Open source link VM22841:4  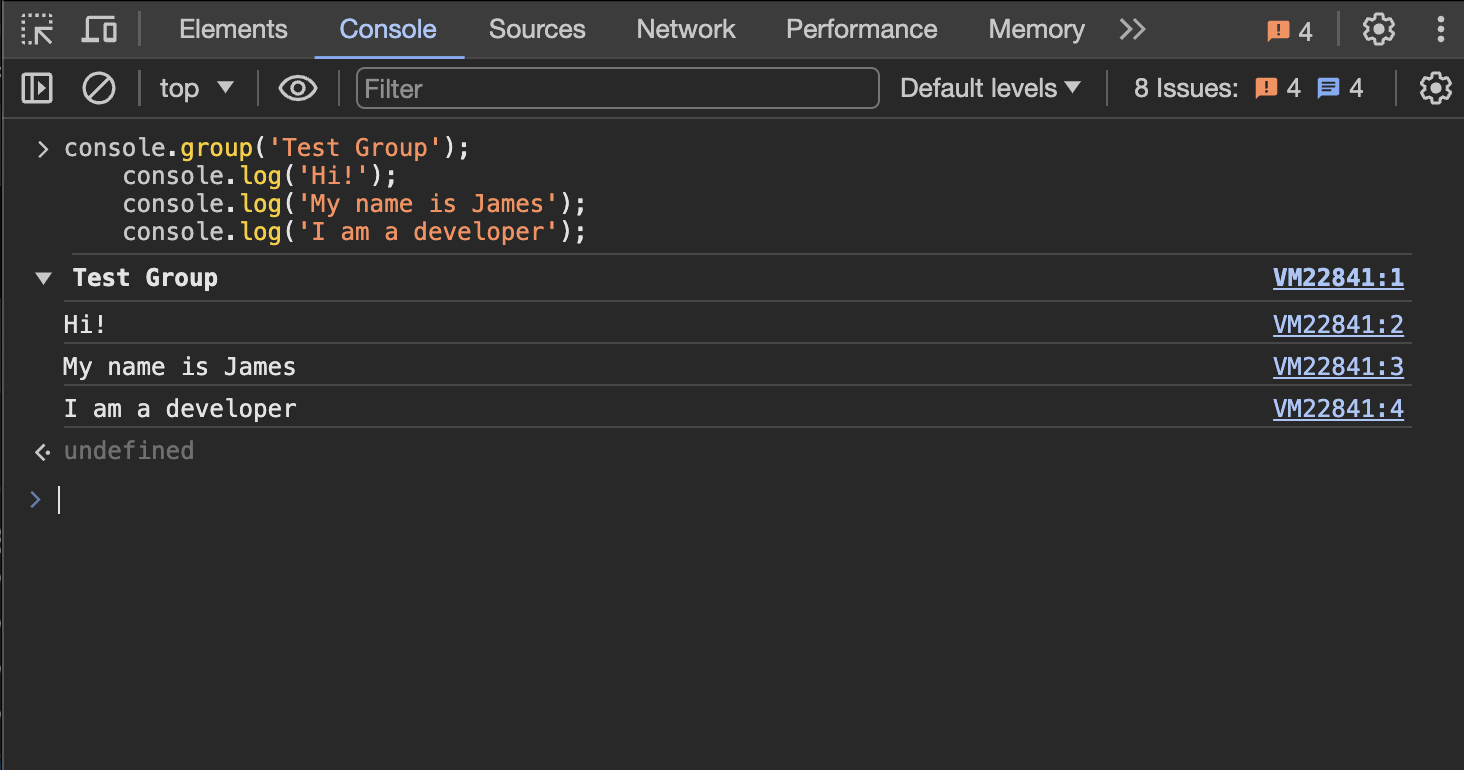coord(1338,409)
